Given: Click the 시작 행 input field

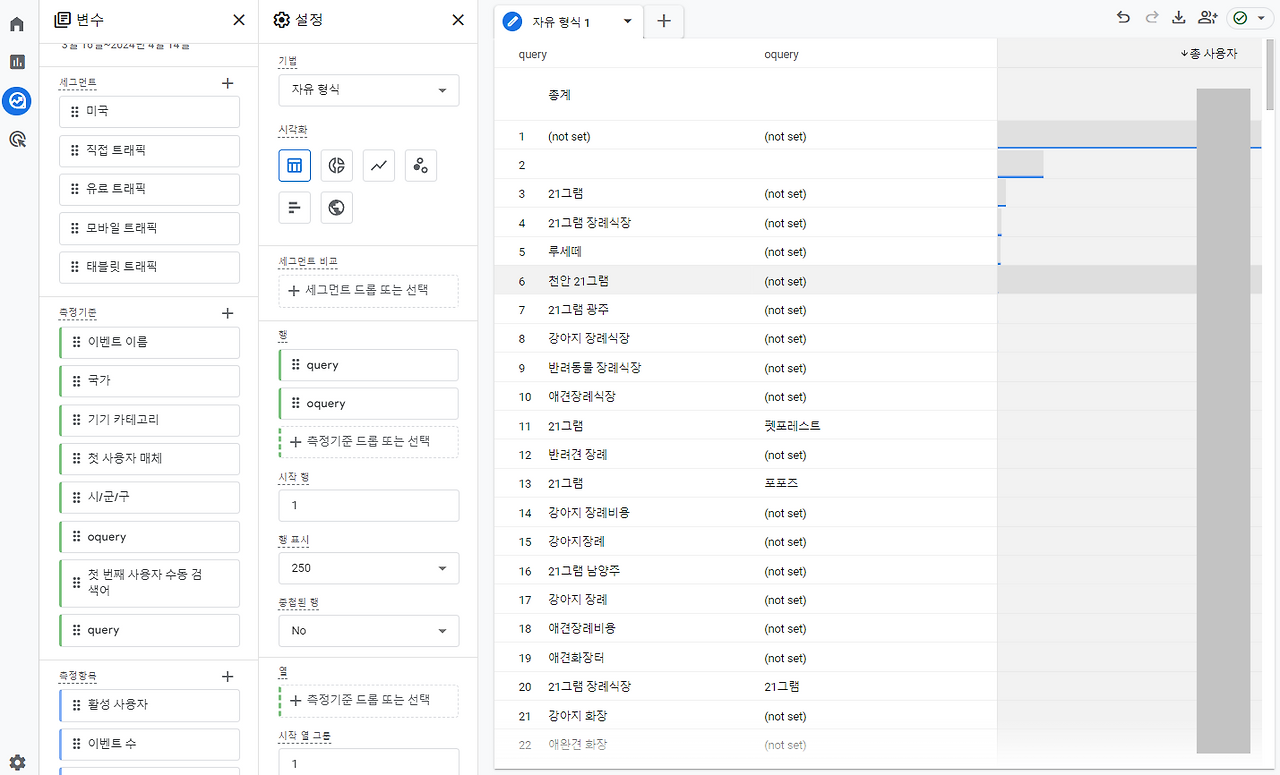Looking at the screenshot, I should 368,505.
